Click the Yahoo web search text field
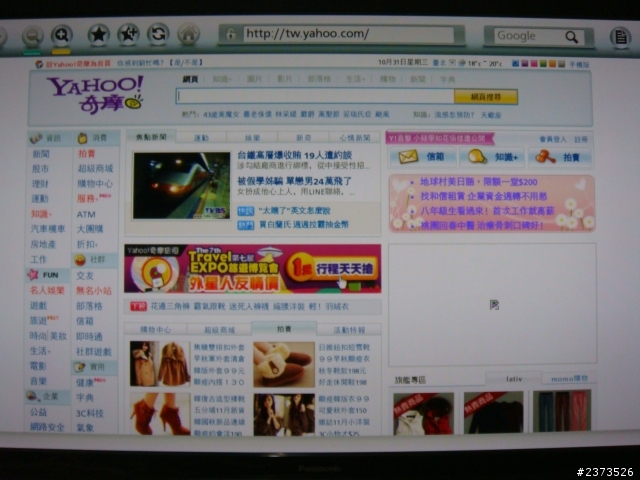The height and width of the screenshot is (480, 640). (x=315, y=96)
